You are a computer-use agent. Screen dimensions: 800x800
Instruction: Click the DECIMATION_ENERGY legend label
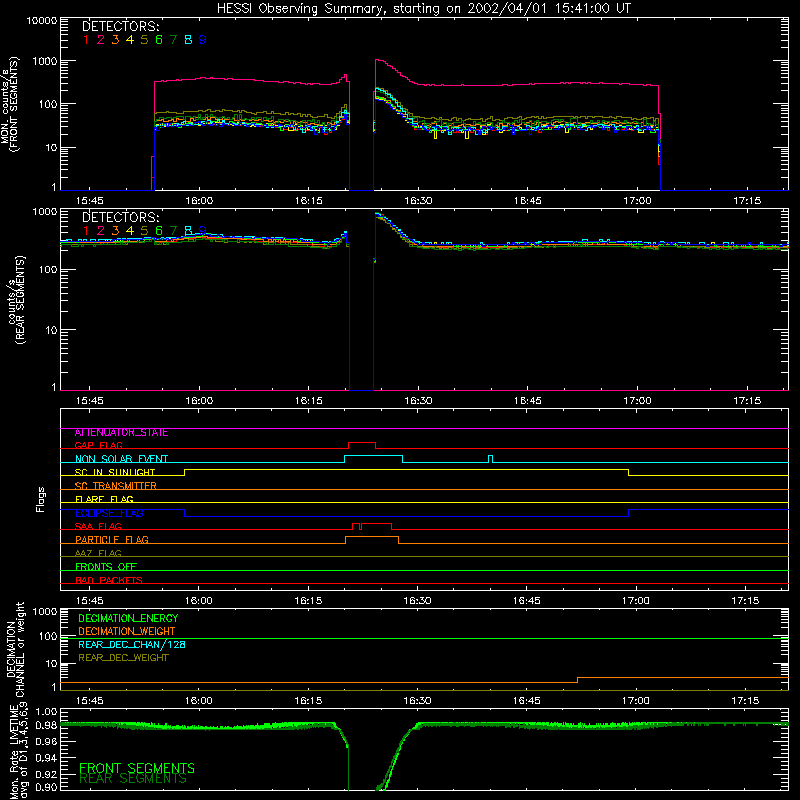pos(128,618)
